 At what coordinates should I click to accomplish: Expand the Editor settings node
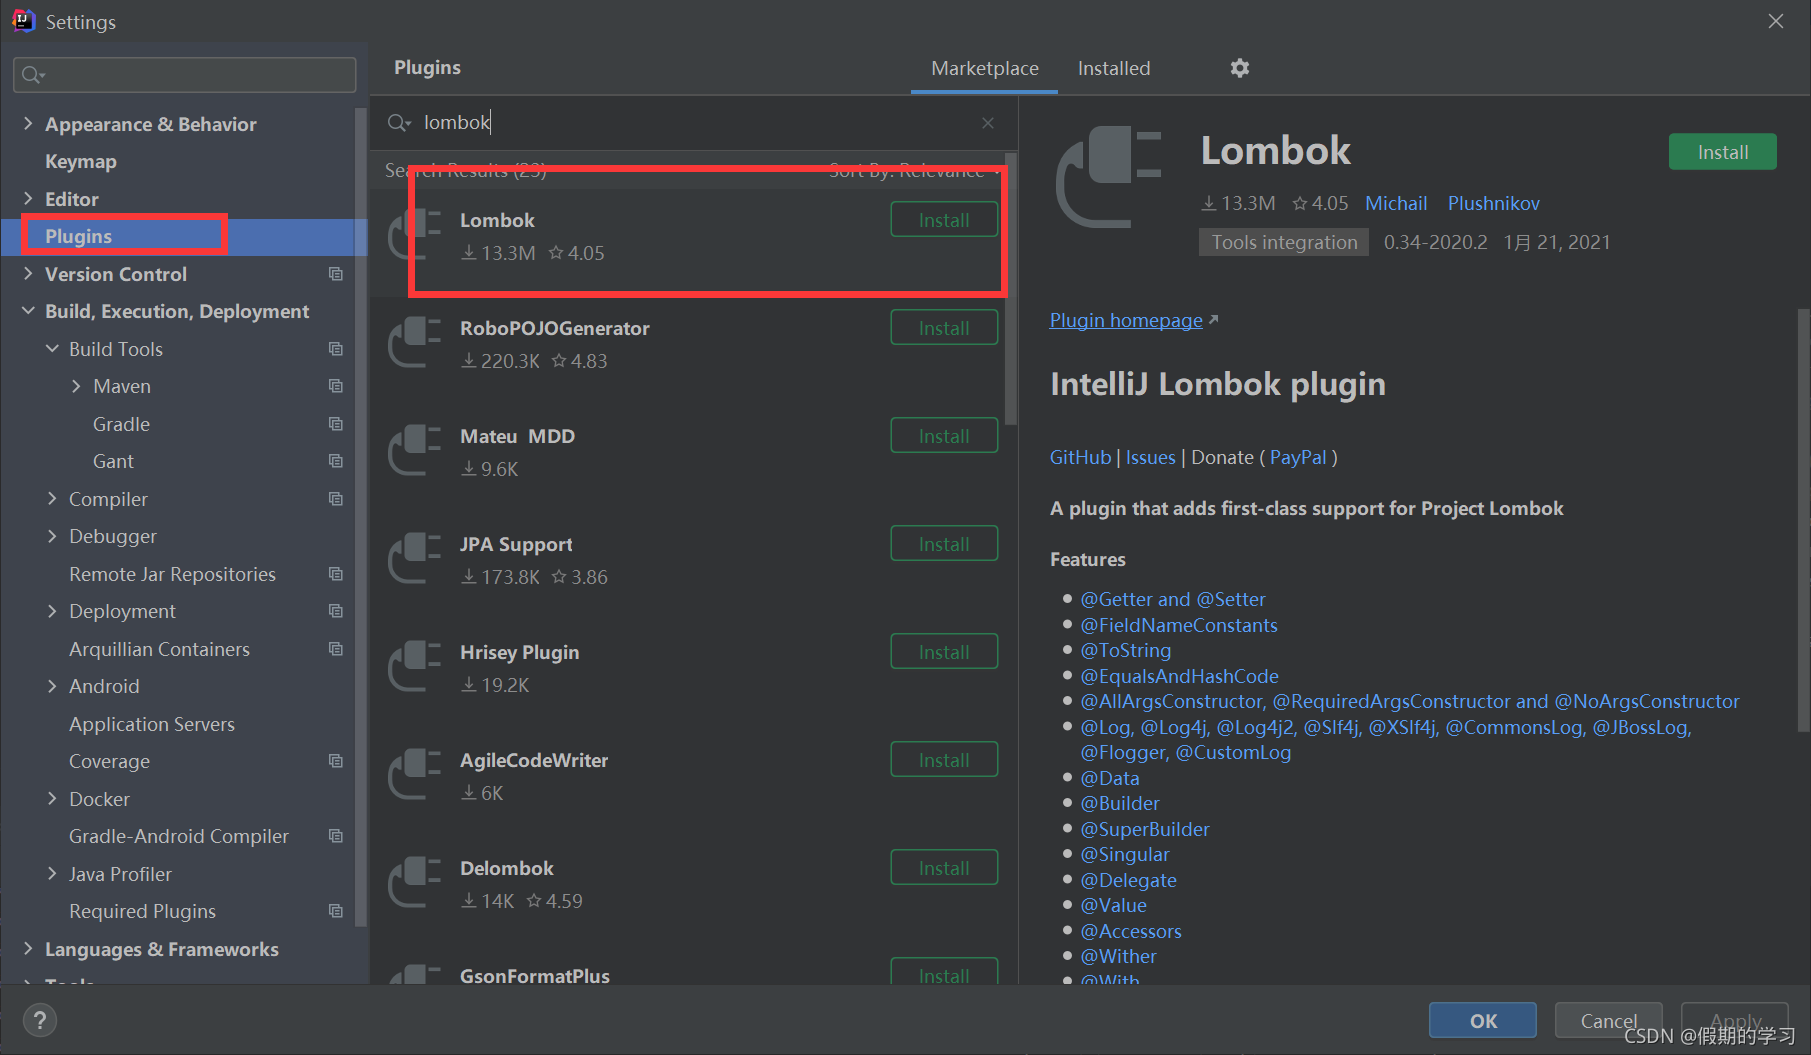(28, 198)
